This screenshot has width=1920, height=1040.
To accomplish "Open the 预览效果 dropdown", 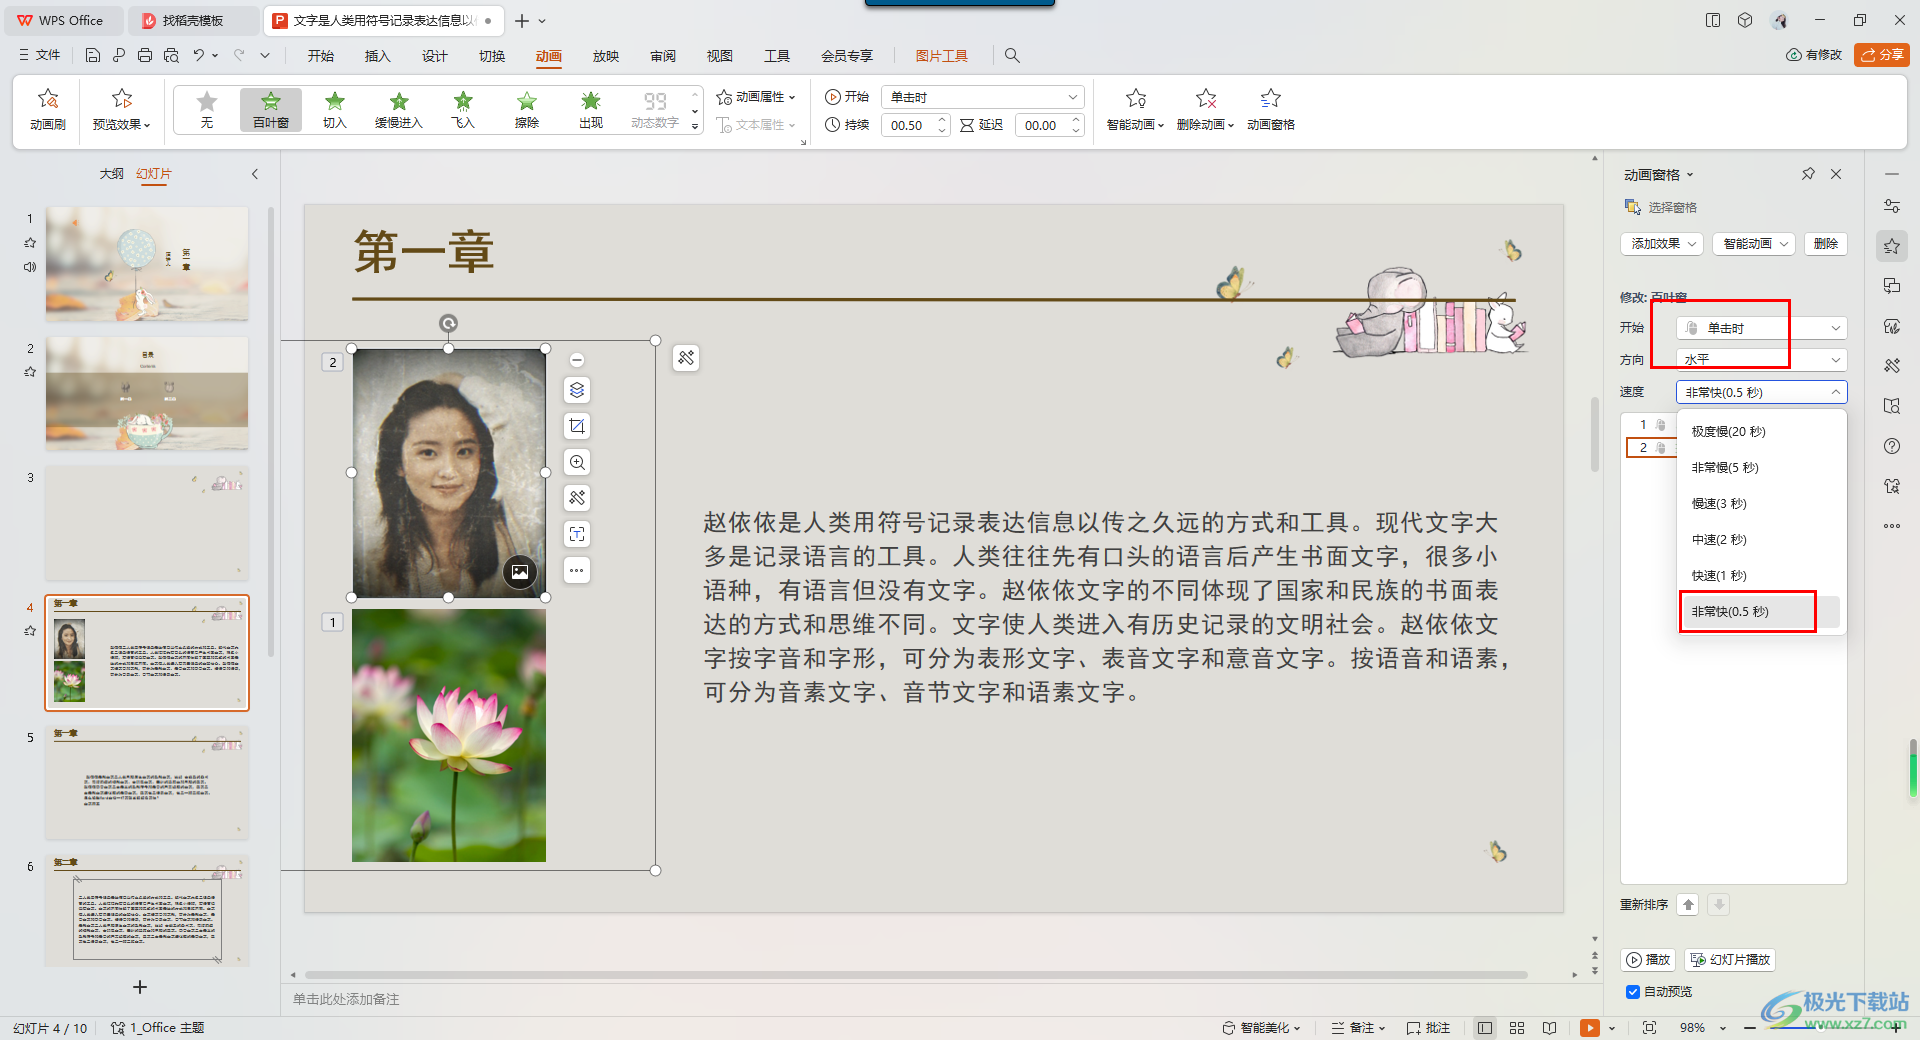I will point(122,109).
